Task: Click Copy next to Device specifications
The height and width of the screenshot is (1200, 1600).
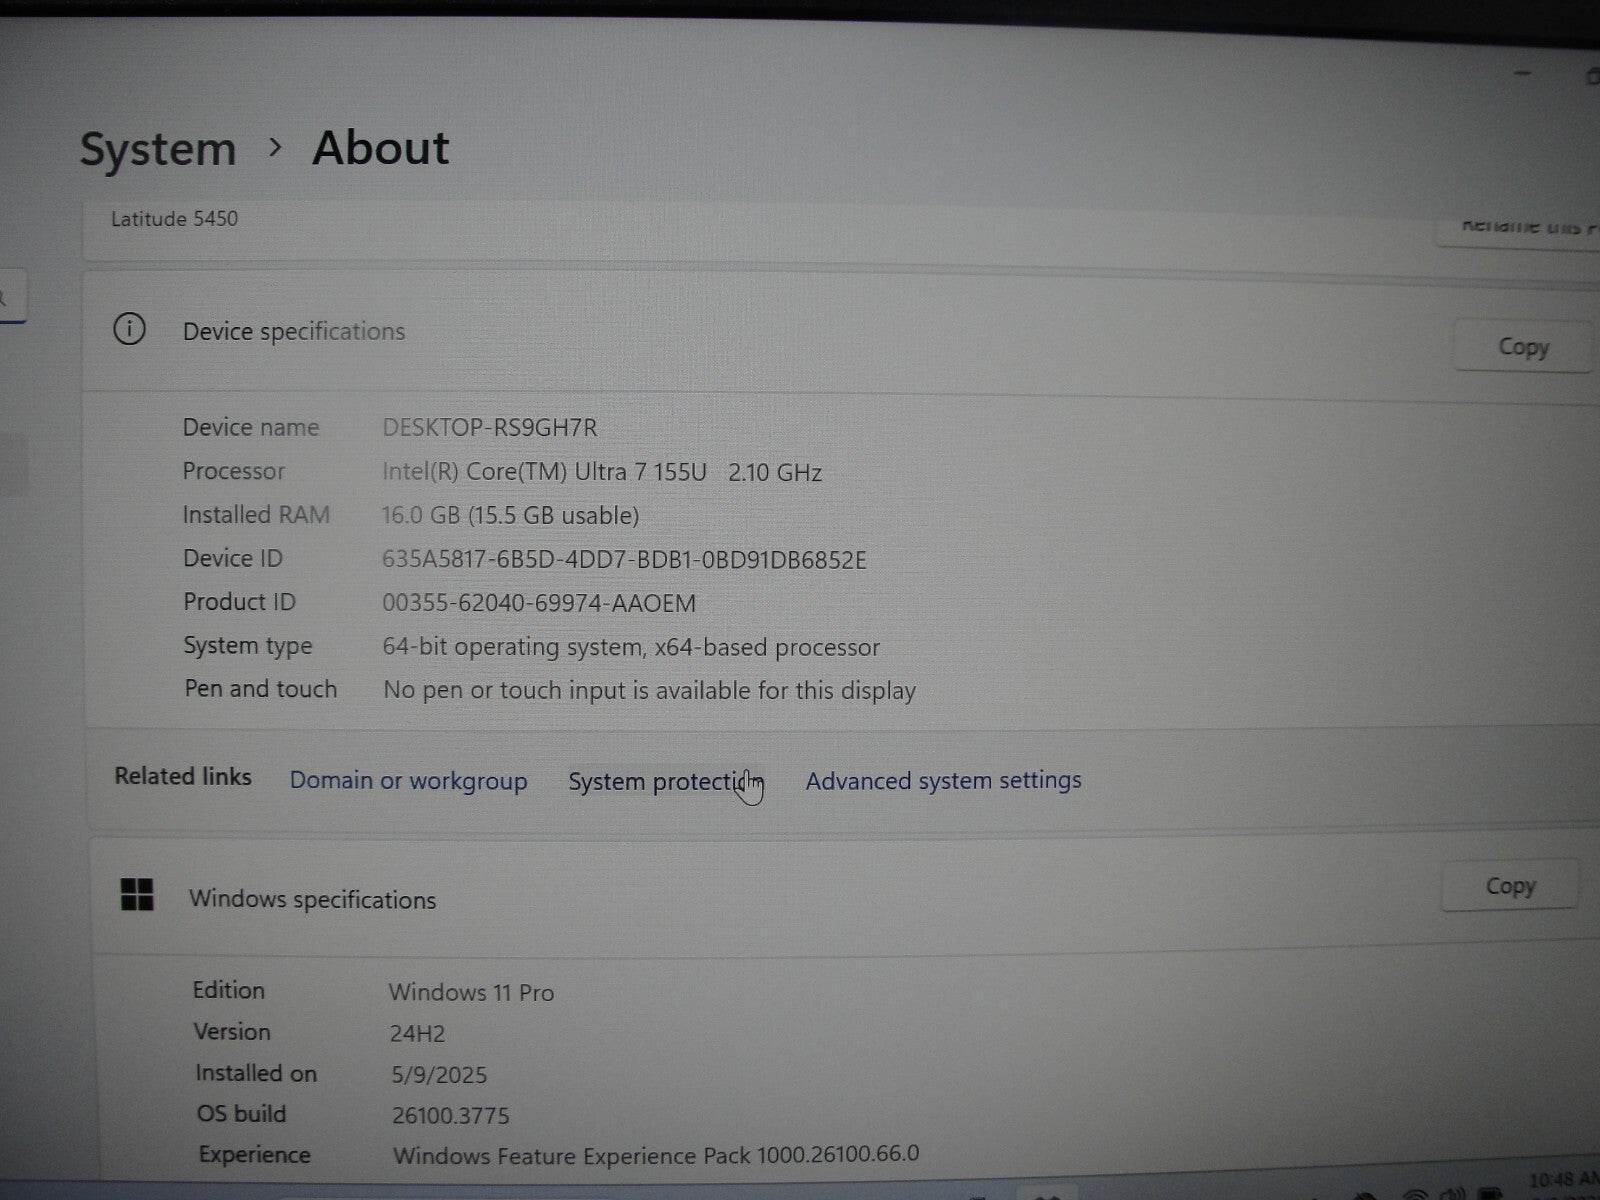Action: (1522, 347)
